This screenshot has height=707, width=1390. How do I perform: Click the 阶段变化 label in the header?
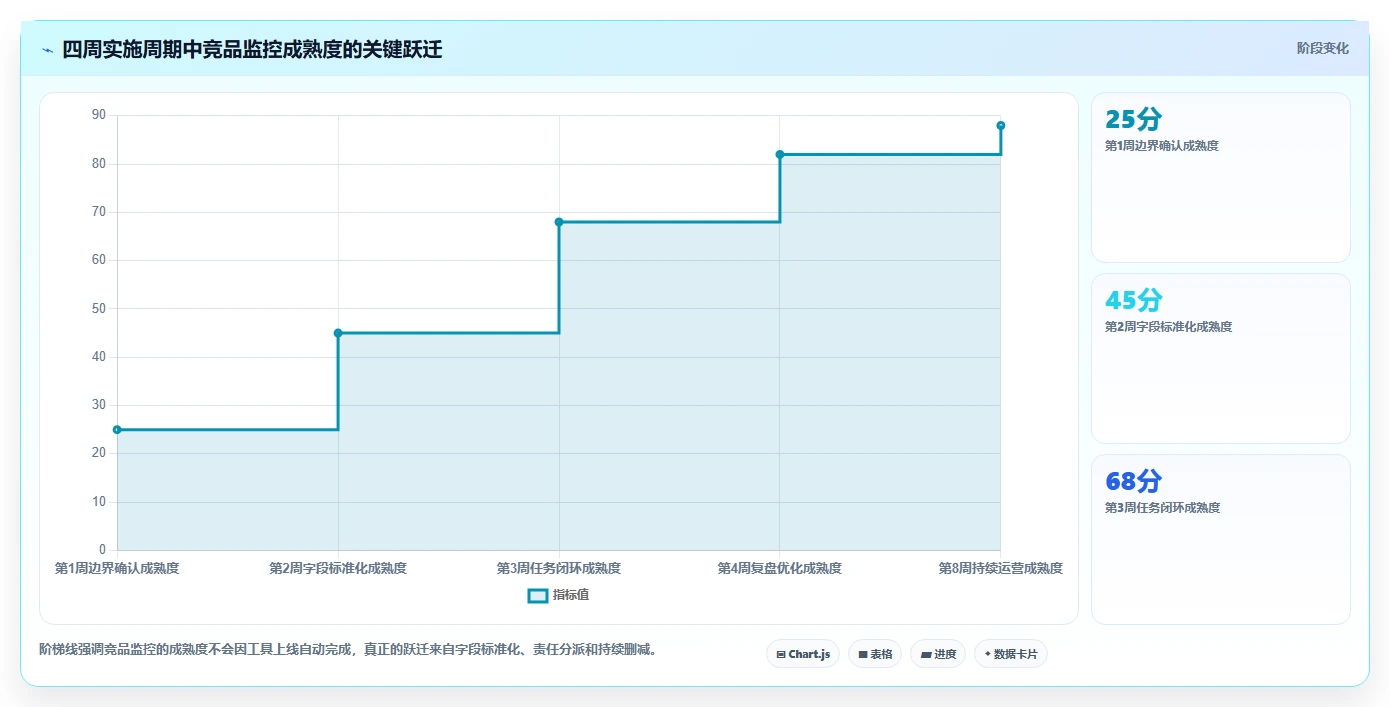point(1322,48)
